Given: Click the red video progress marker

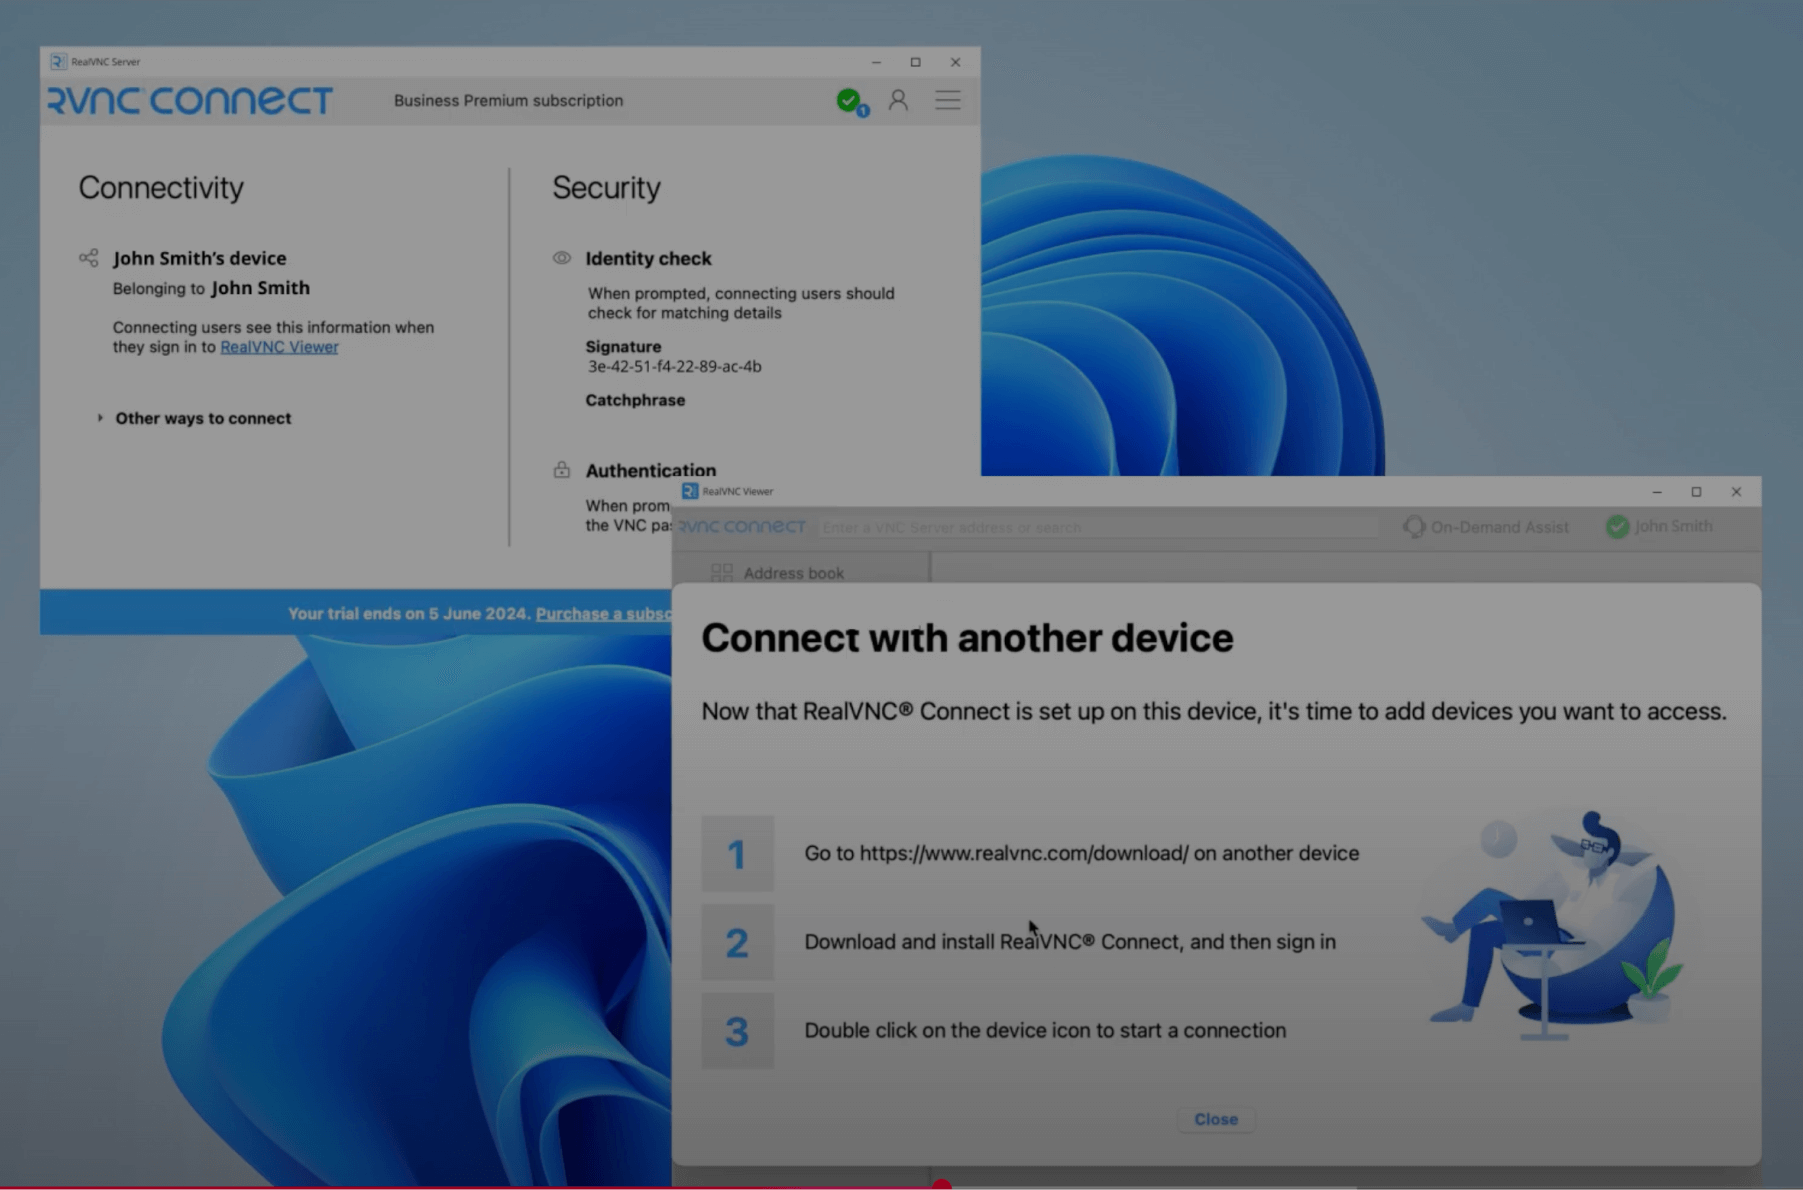Looking at the screenshot, I should pos(941,1186).
